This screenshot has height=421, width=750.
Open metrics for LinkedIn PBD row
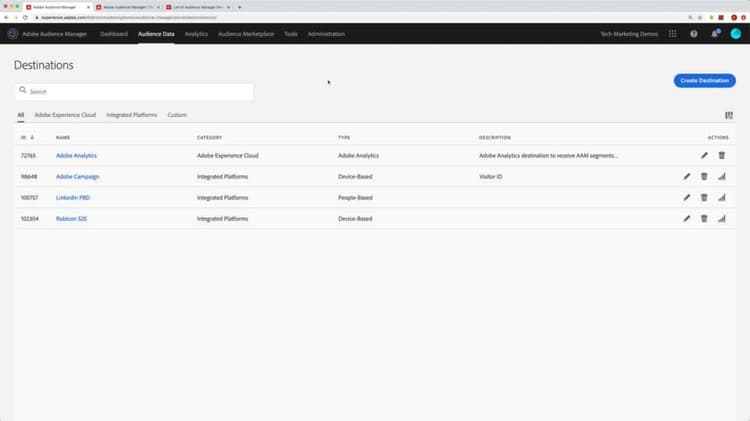[x=722, y=198]
